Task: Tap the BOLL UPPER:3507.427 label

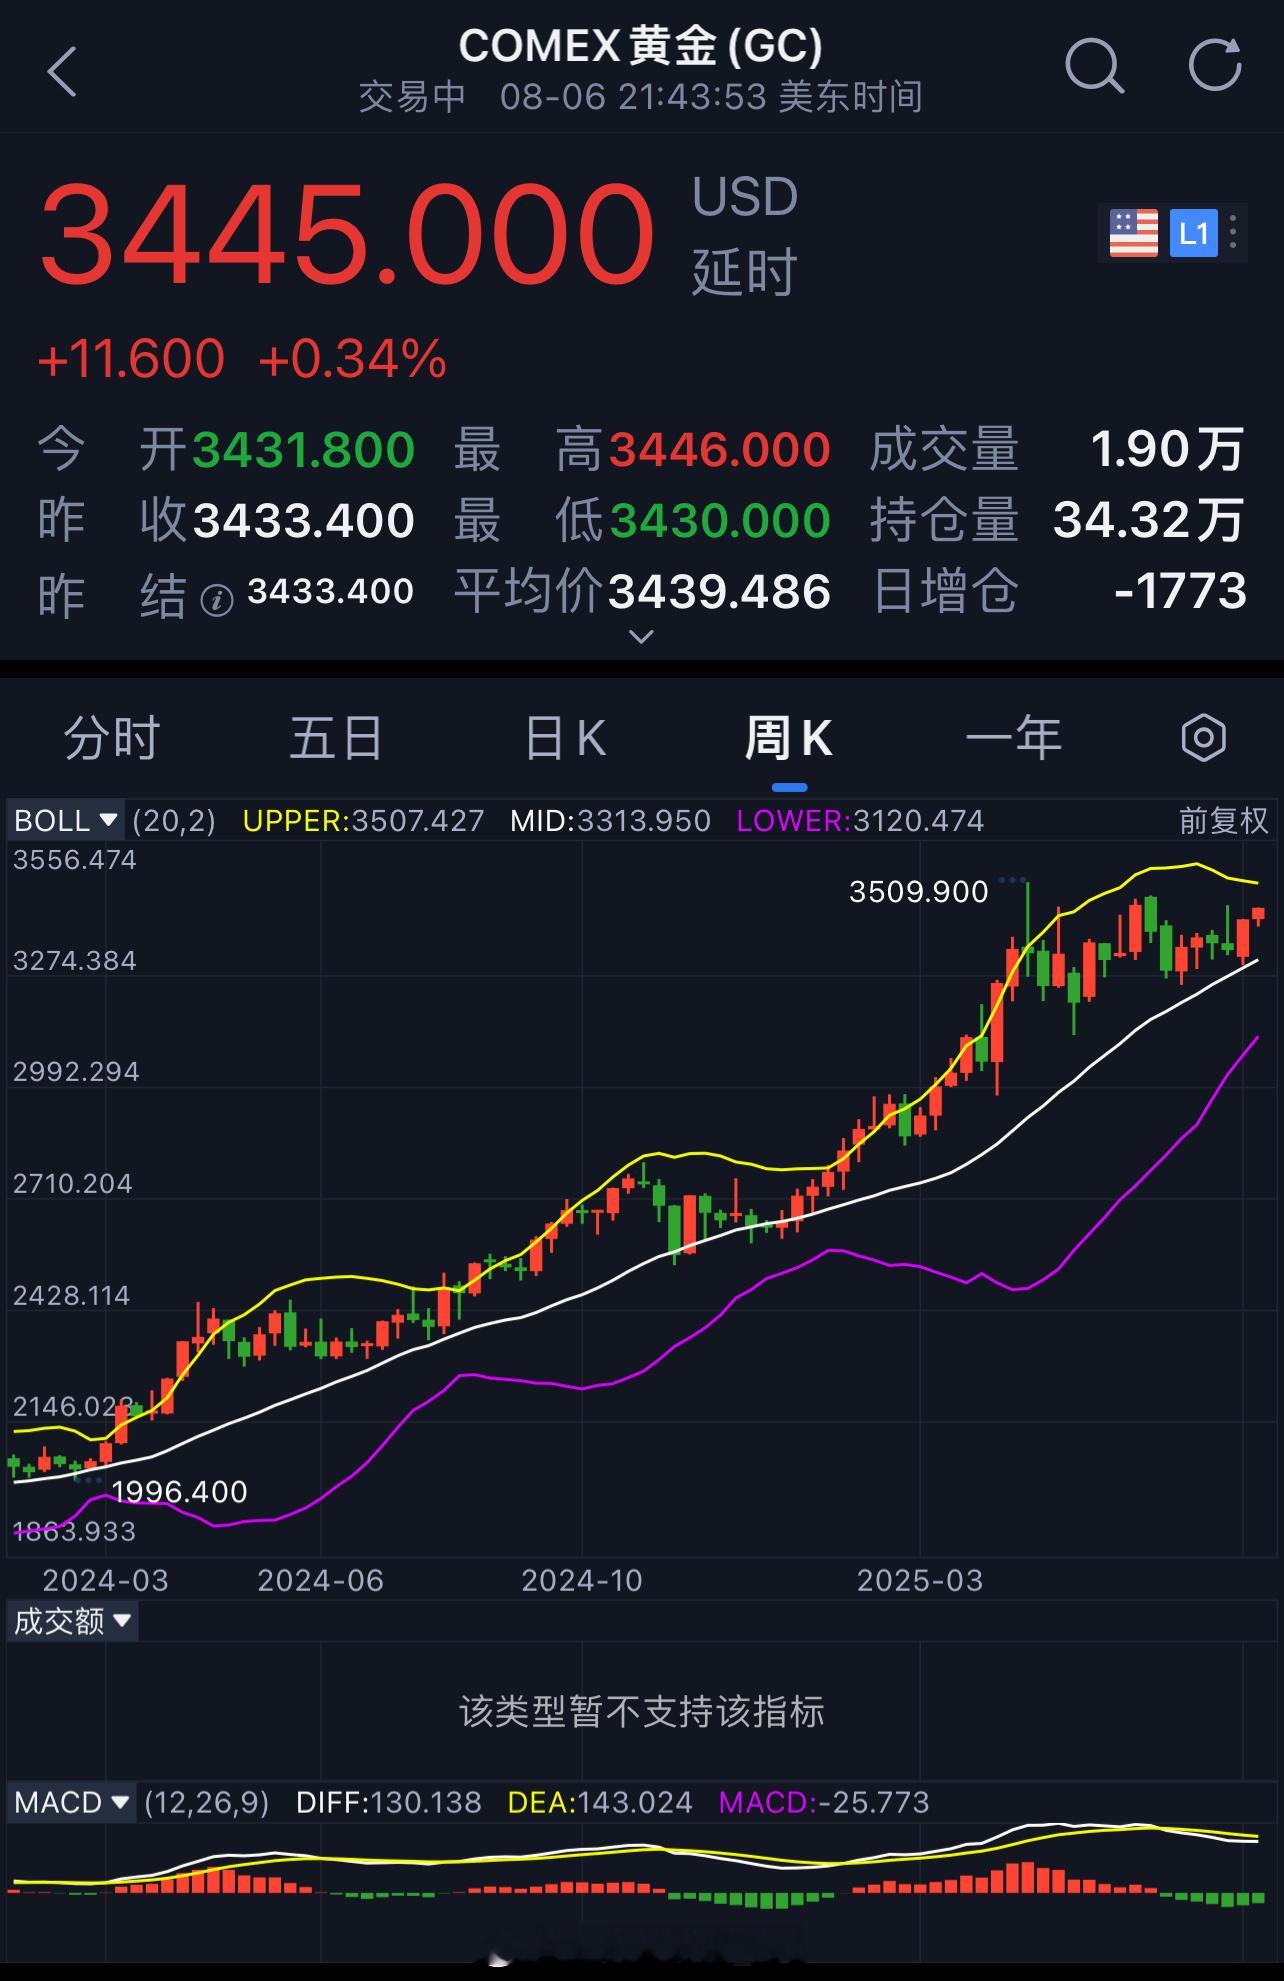Action: (363, 821)
